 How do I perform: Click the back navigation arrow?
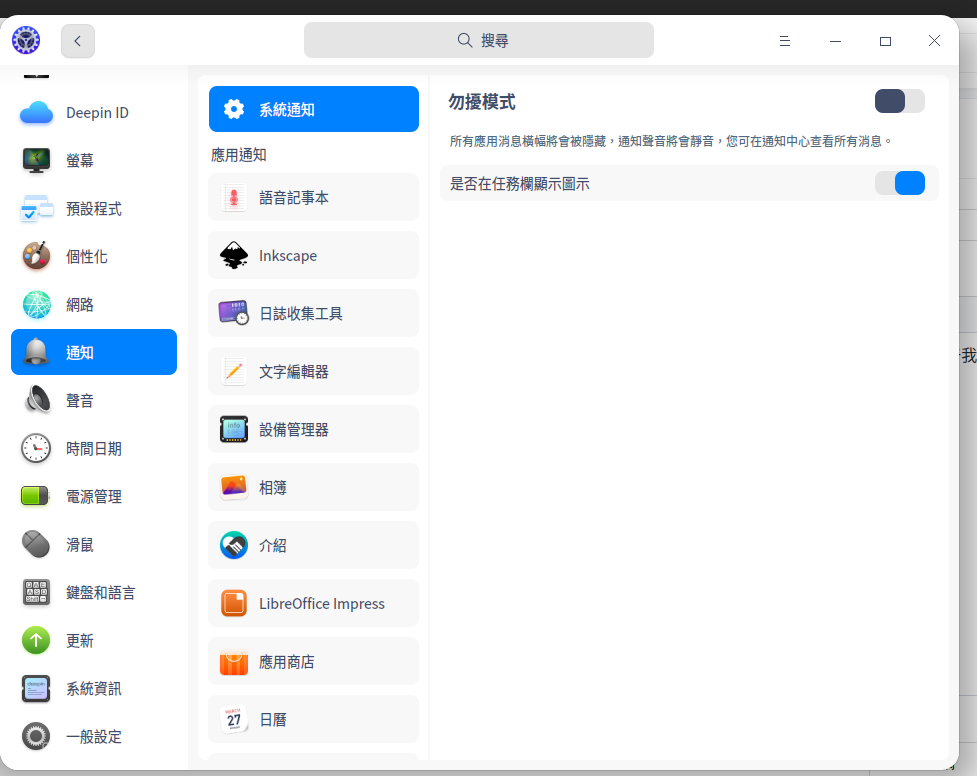point(77,40)
